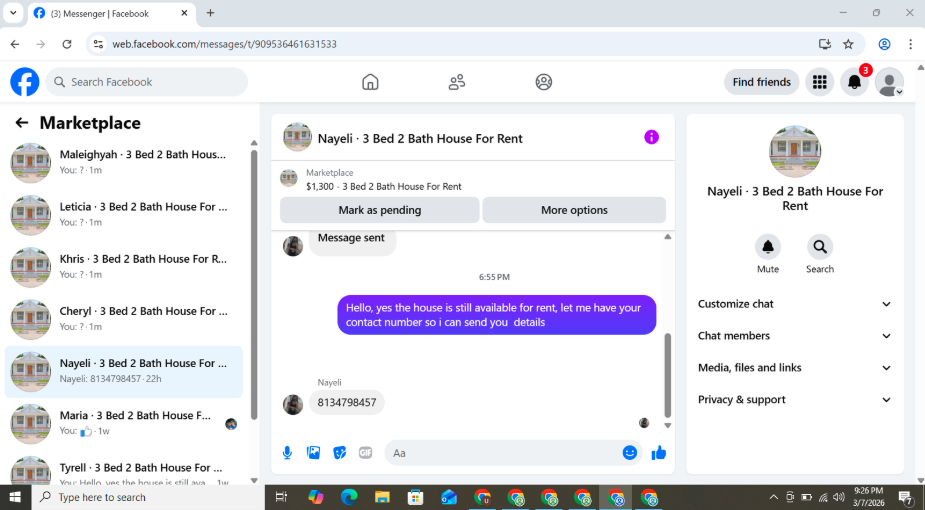Open the notifications bell with 3 badge
Screen dimensions: 925x510
pyautogui.click(x=854, y=82)
